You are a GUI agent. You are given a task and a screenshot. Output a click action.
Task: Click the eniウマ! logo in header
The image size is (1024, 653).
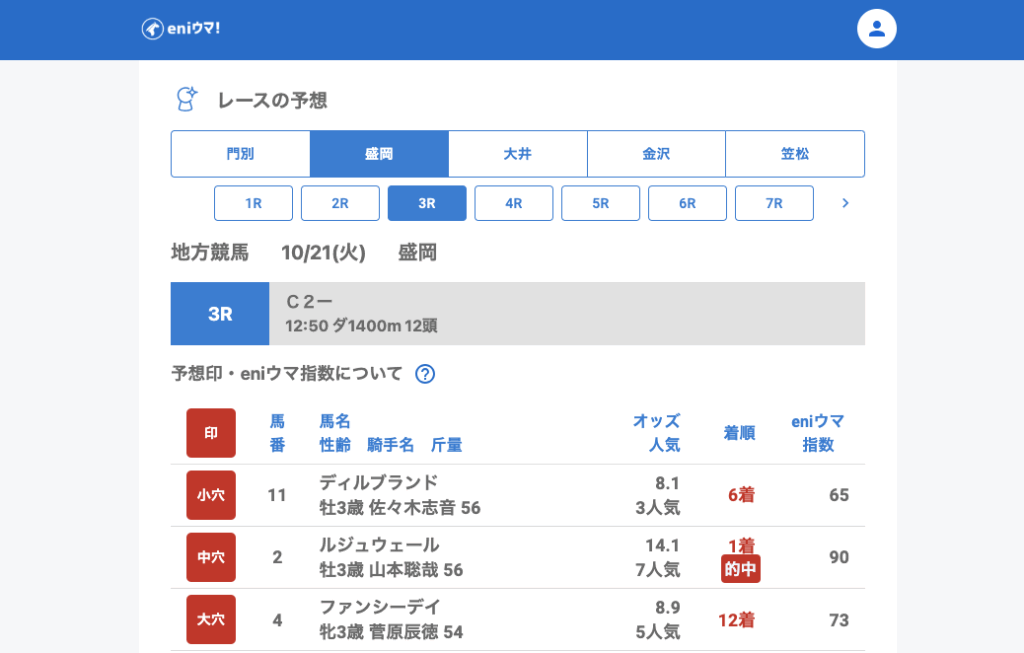[x=181, y=29]
